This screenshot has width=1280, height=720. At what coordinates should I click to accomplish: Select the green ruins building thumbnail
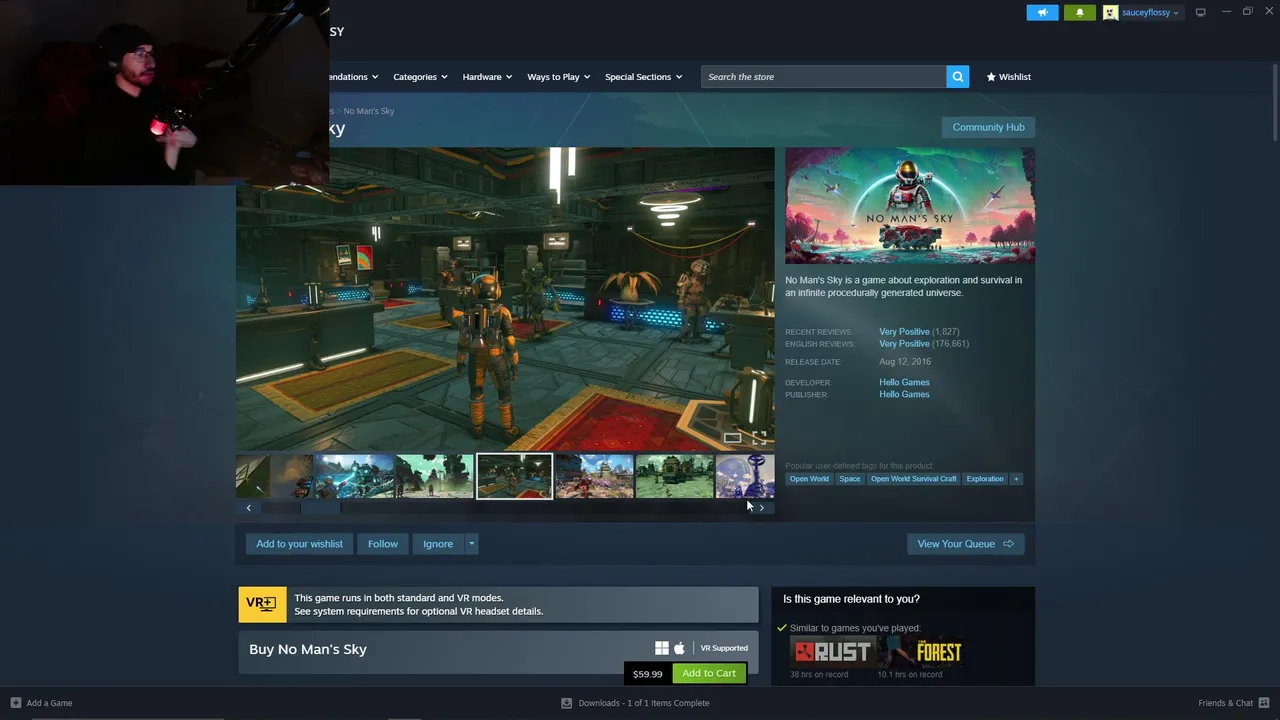pyautogui.click(x=674, y=476)
